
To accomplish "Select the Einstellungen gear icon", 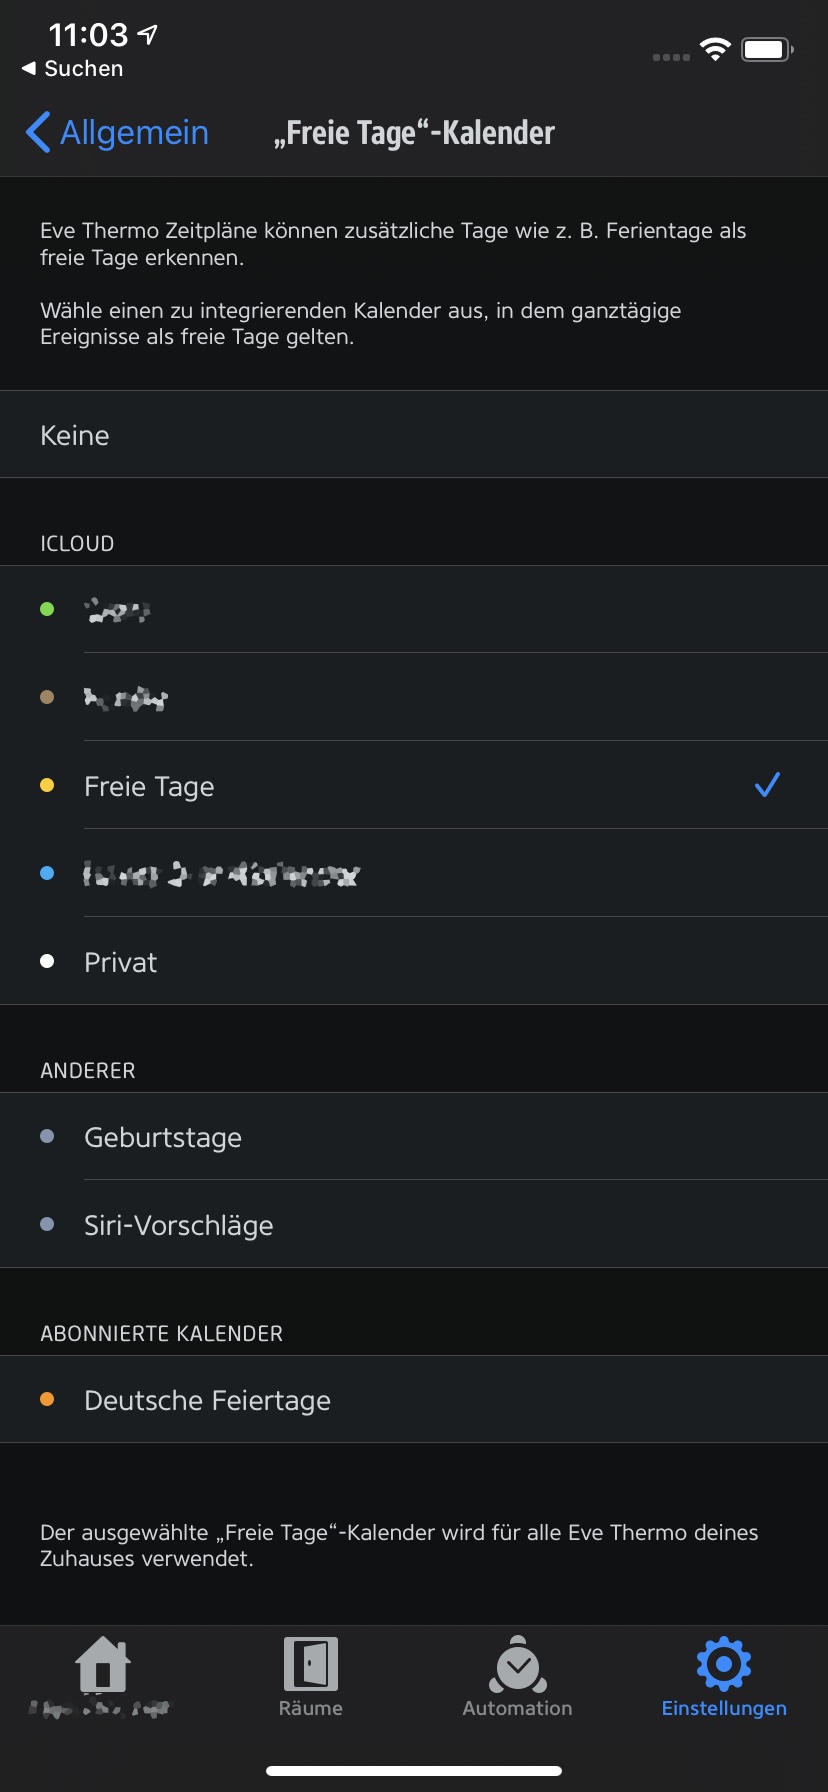I will click(724, 1664).
